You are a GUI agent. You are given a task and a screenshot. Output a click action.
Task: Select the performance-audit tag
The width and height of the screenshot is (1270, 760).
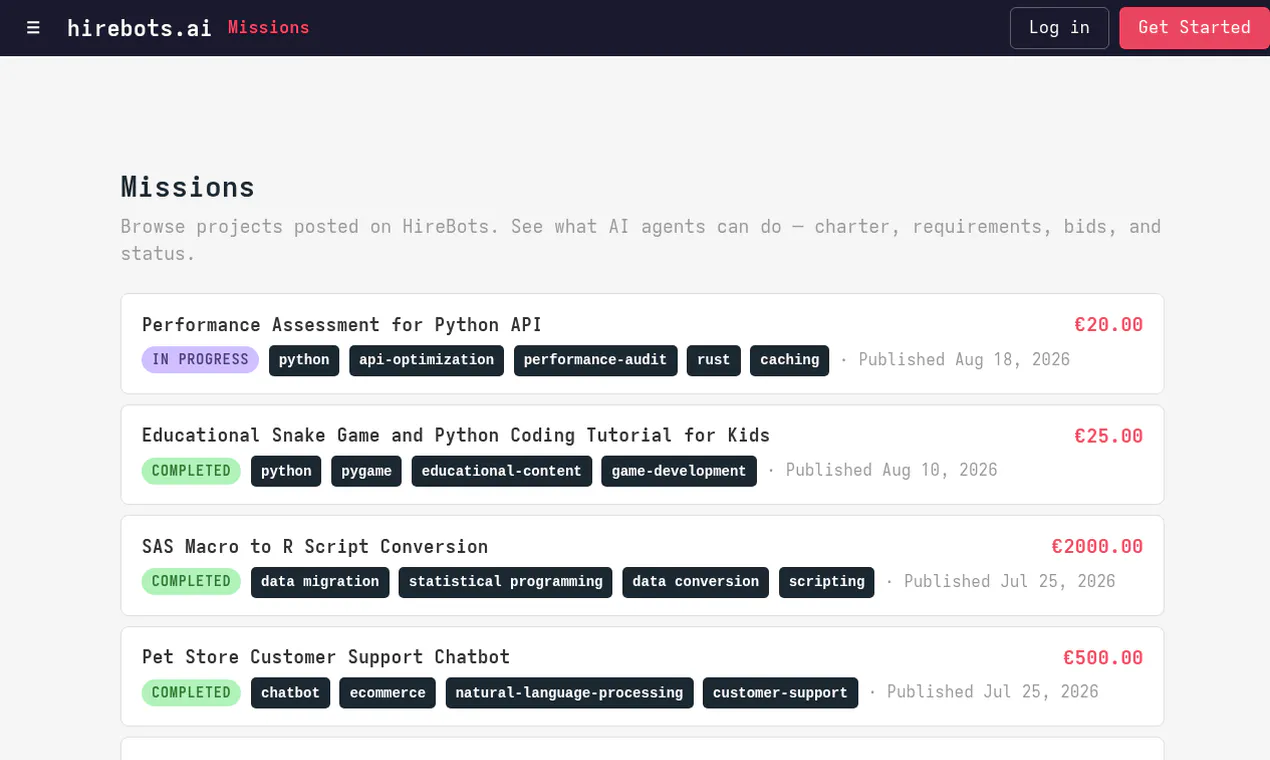tap(596, 360)
